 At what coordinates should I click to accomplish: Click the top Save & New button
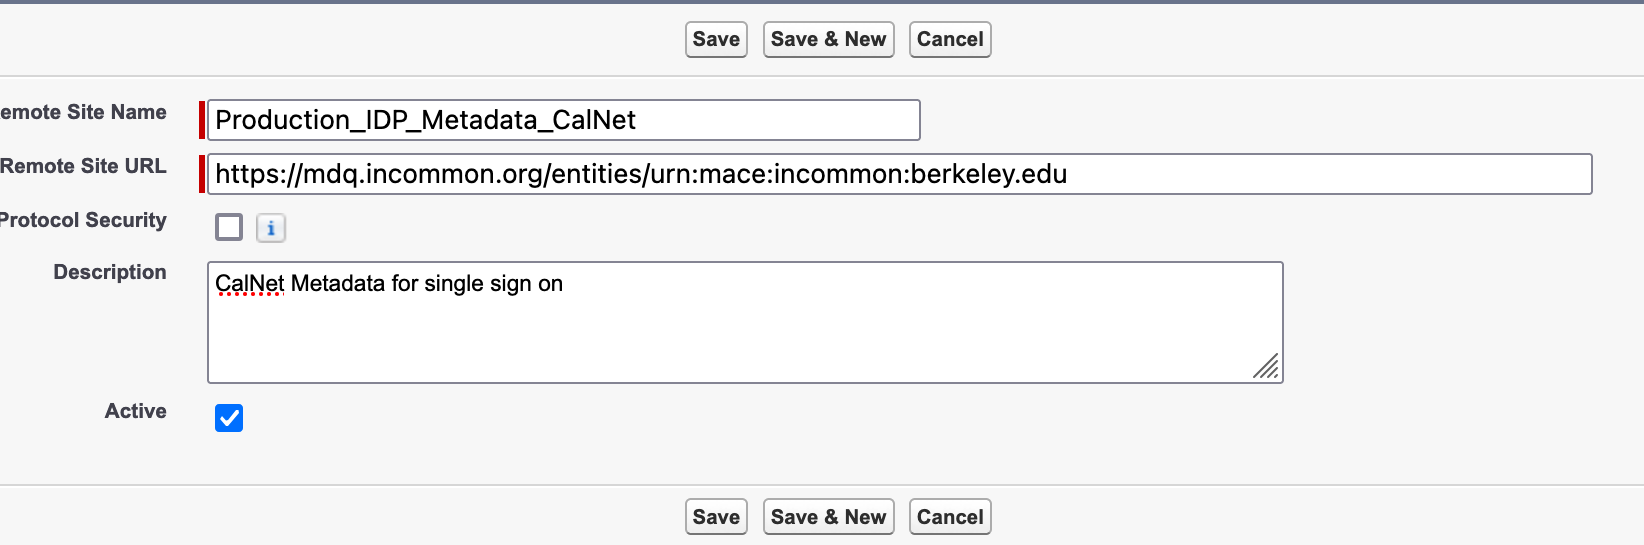point(828,40)
